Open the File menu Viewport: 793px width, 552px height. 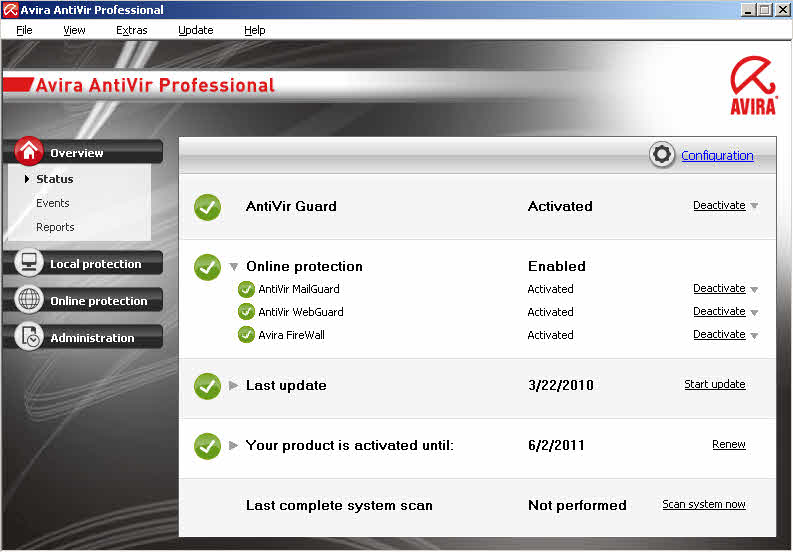(24, 30)
